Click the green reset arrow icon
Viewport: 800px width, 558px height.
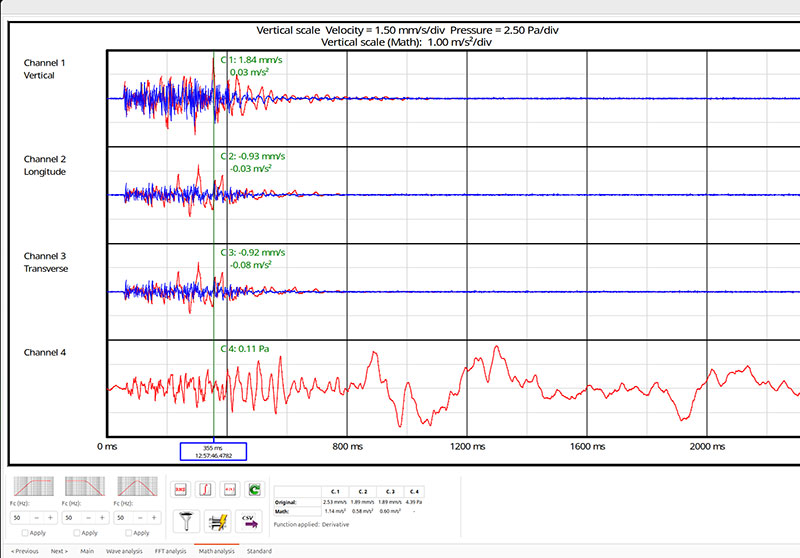[x=253, y=489]
